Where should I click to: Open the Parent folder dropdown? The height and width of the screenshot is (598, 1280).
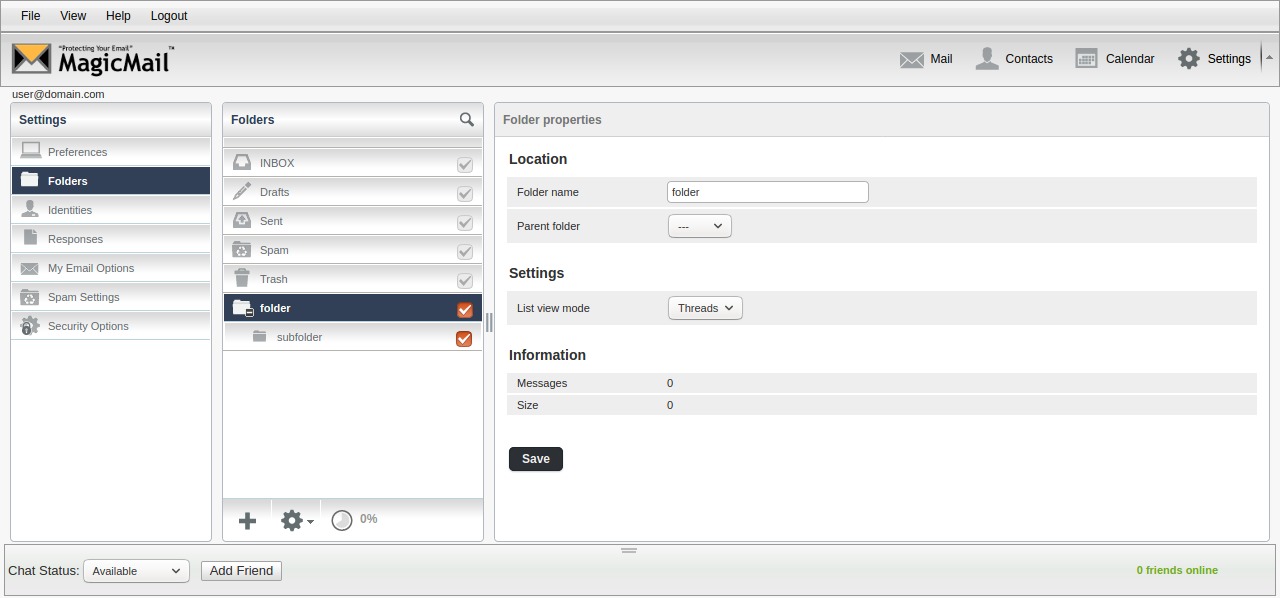(699, 226)
